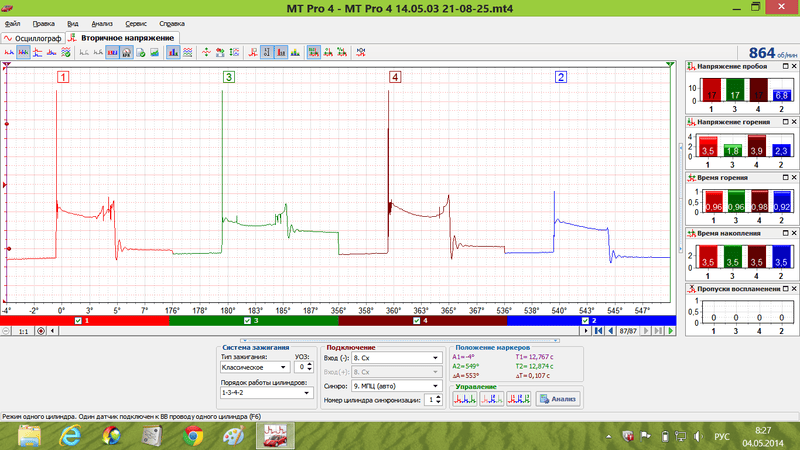The image size is (800, 450).
Task: Click the first waveform control button in Управление
Action: 464,399
